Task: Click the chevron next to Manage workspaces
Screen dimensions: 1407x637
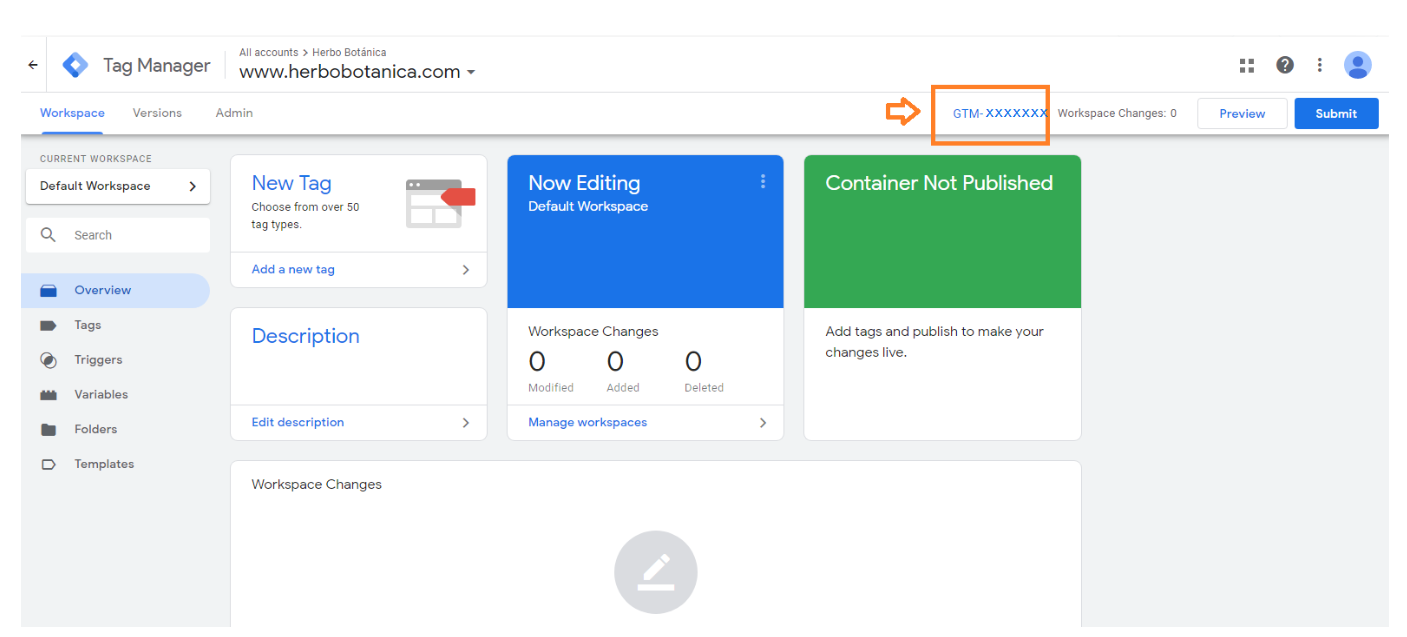Action: click(x=763, y=423)
